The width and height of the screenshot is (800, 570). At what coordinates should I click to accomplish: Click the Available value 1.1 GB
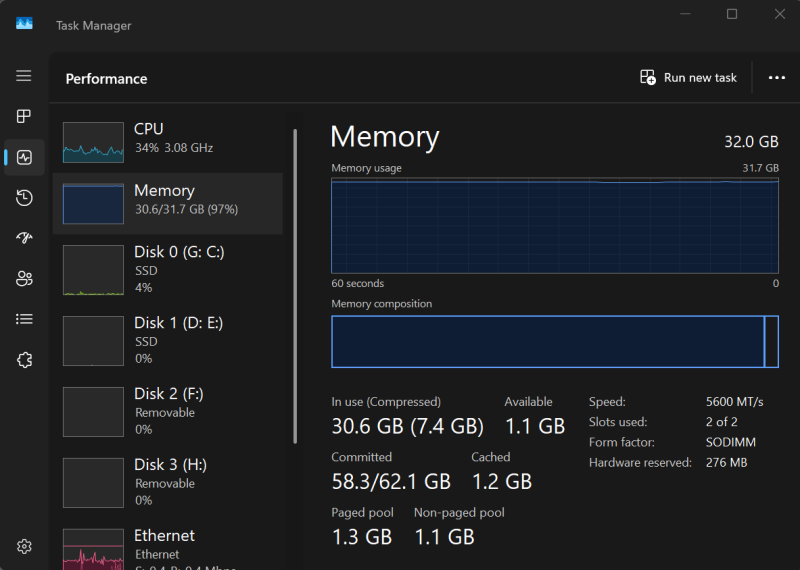pos(535,426)
